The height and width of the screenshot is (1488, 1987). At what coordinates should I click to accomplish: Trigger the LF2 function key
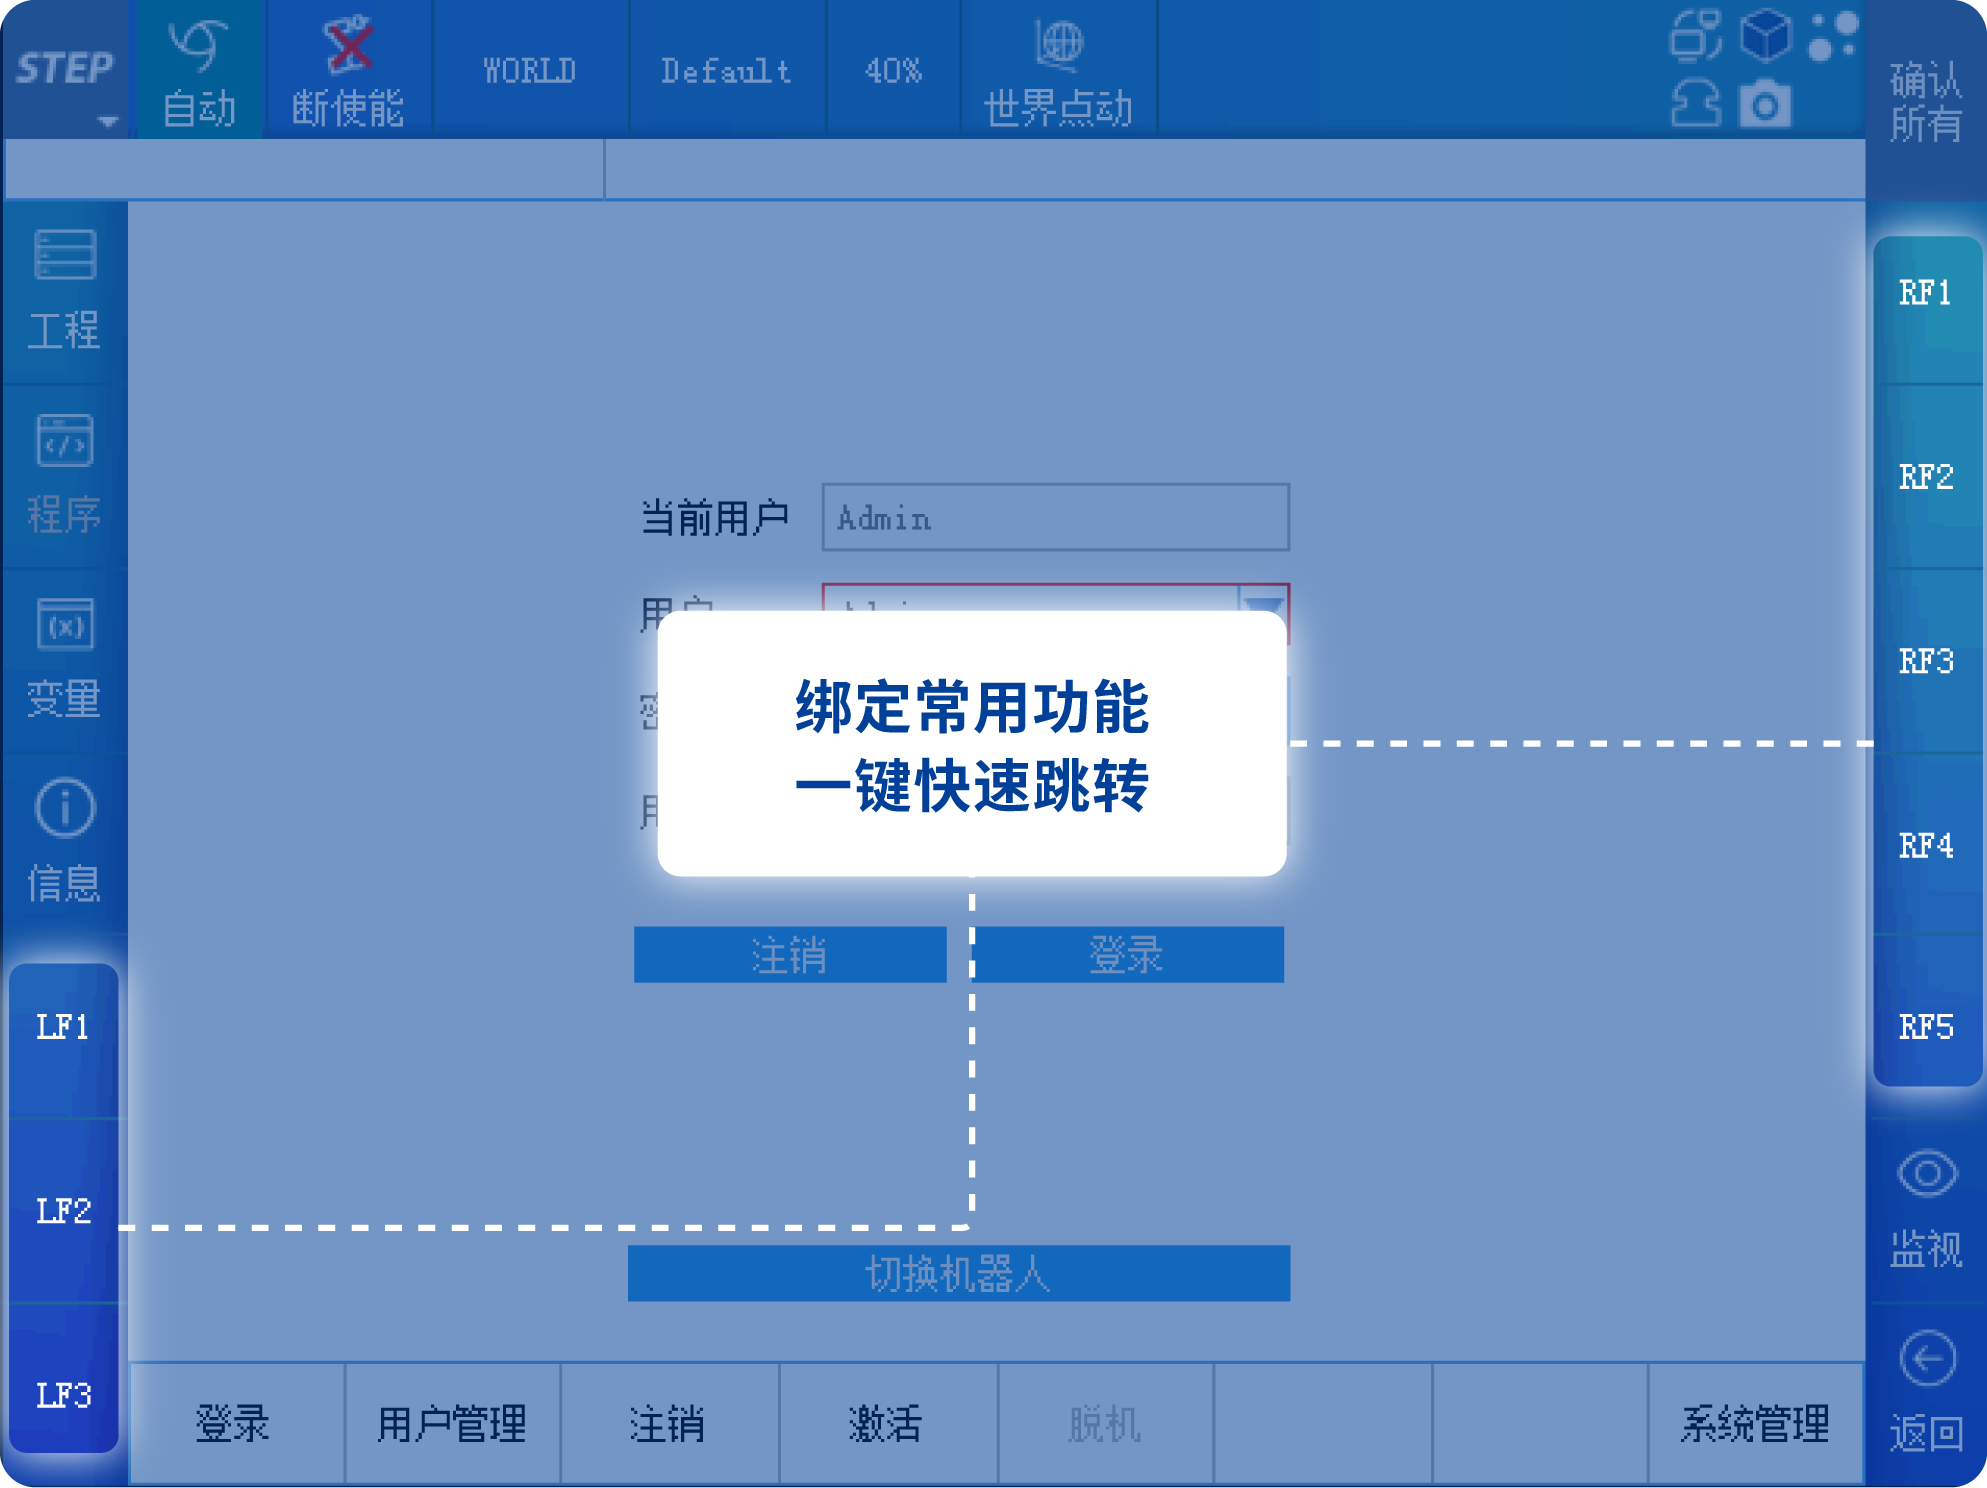[x=64, y=1211]
